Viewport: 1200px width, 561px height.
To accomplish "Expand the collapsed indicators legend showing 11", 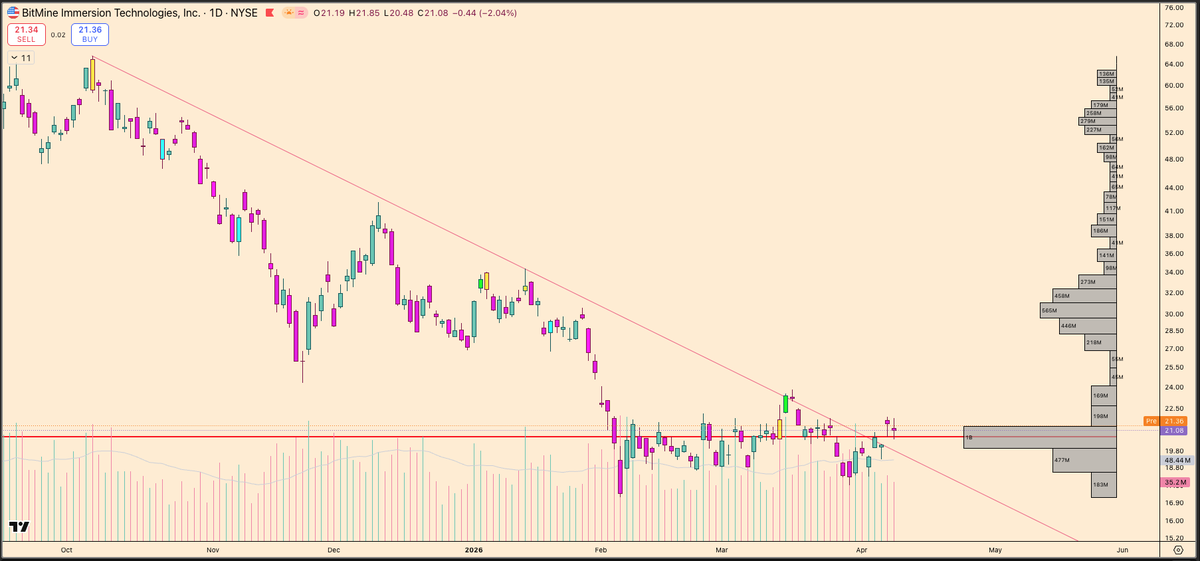I will [20, 59].
